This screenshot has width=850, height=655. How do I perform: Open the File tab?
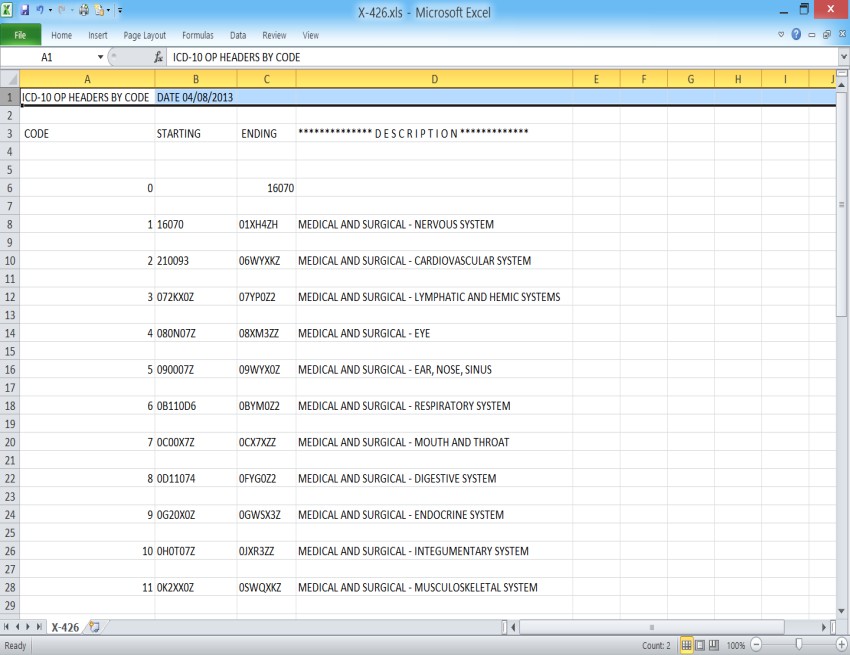[x=21, y=35]
